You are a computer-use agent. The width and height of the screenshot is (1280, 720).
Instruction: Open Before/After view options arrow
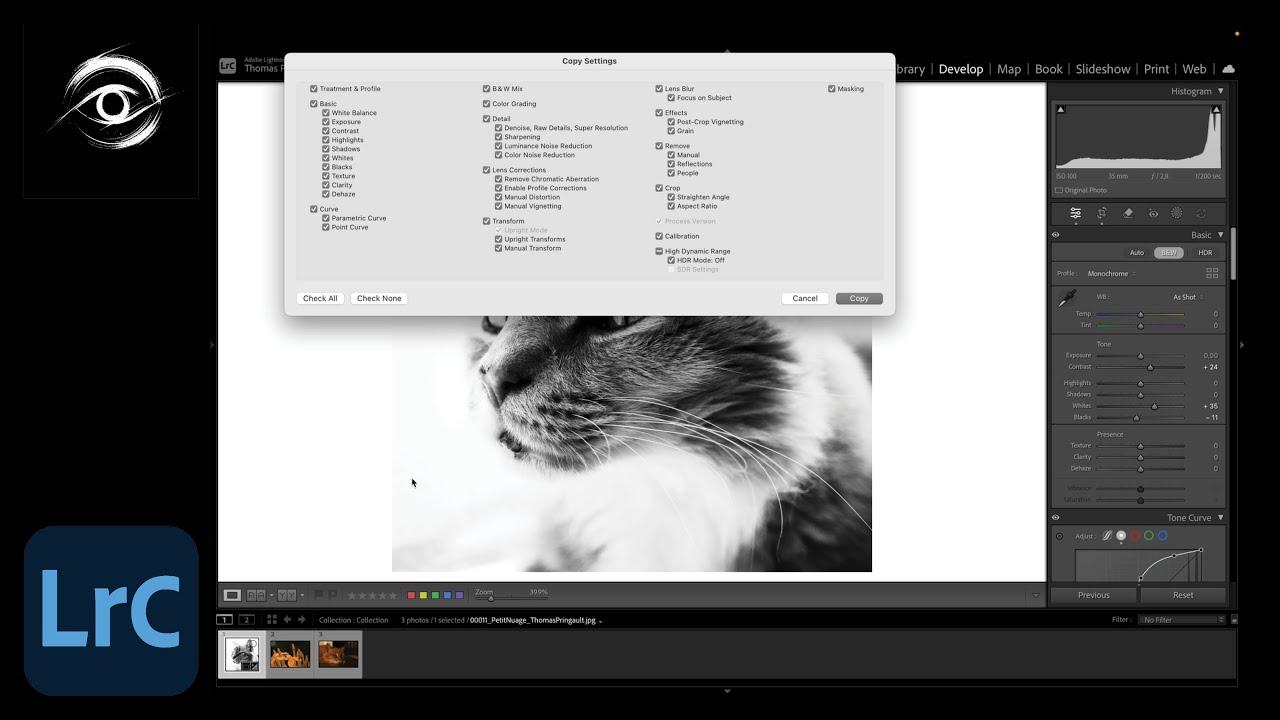click(x=301, y=595)
